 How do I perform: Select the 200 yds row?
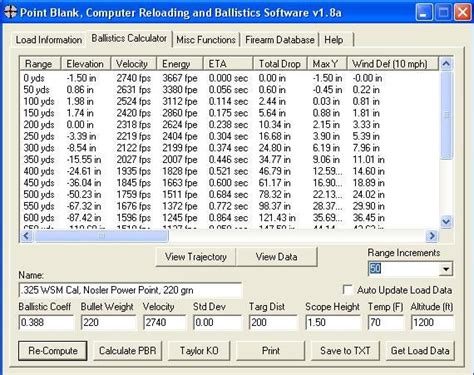click(229, 125)
